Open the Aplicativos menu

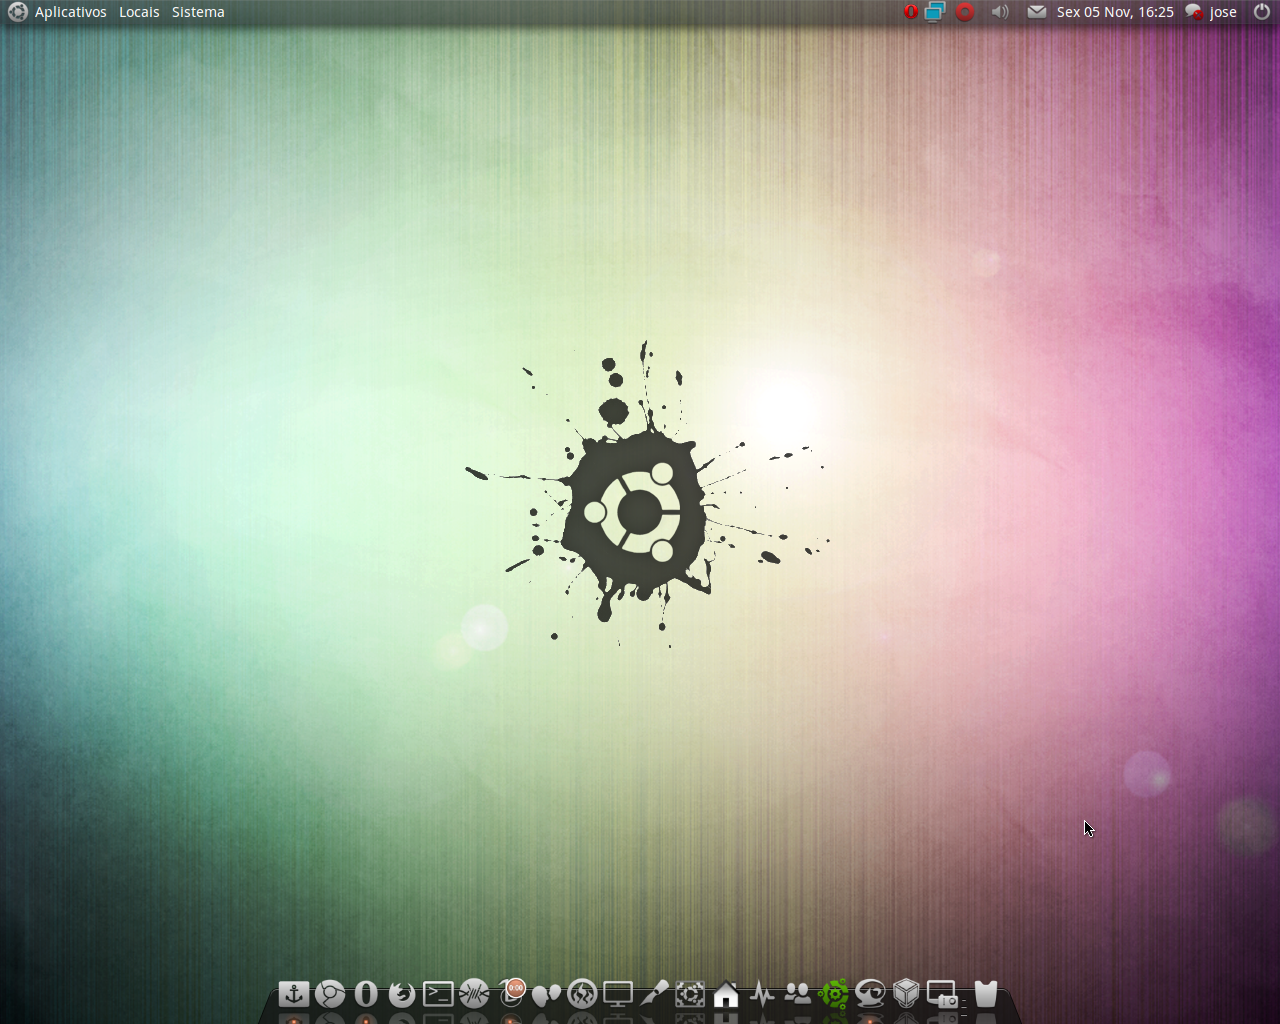click(x=70, y=12)
